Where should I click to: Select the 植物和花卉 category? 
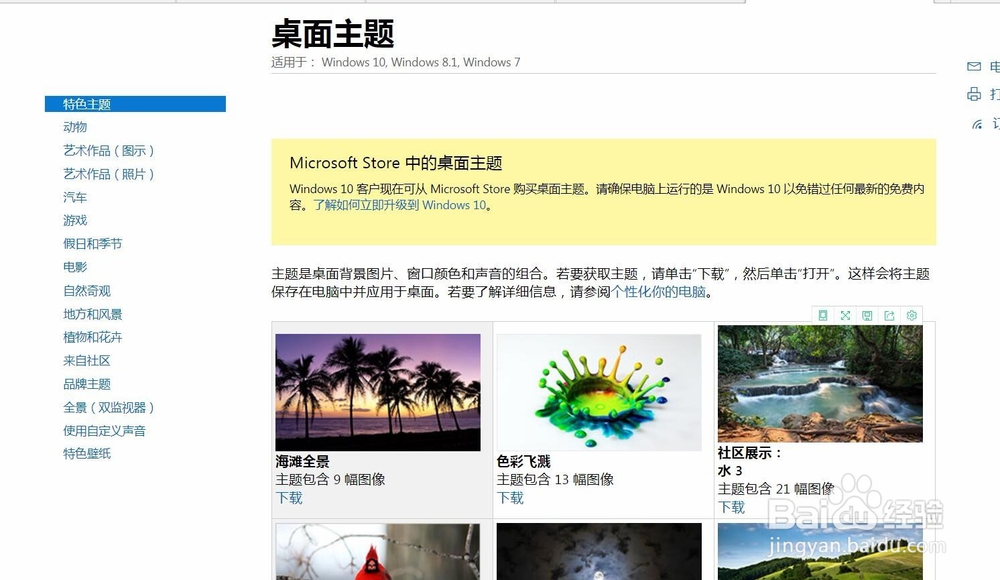coord(92,337)
